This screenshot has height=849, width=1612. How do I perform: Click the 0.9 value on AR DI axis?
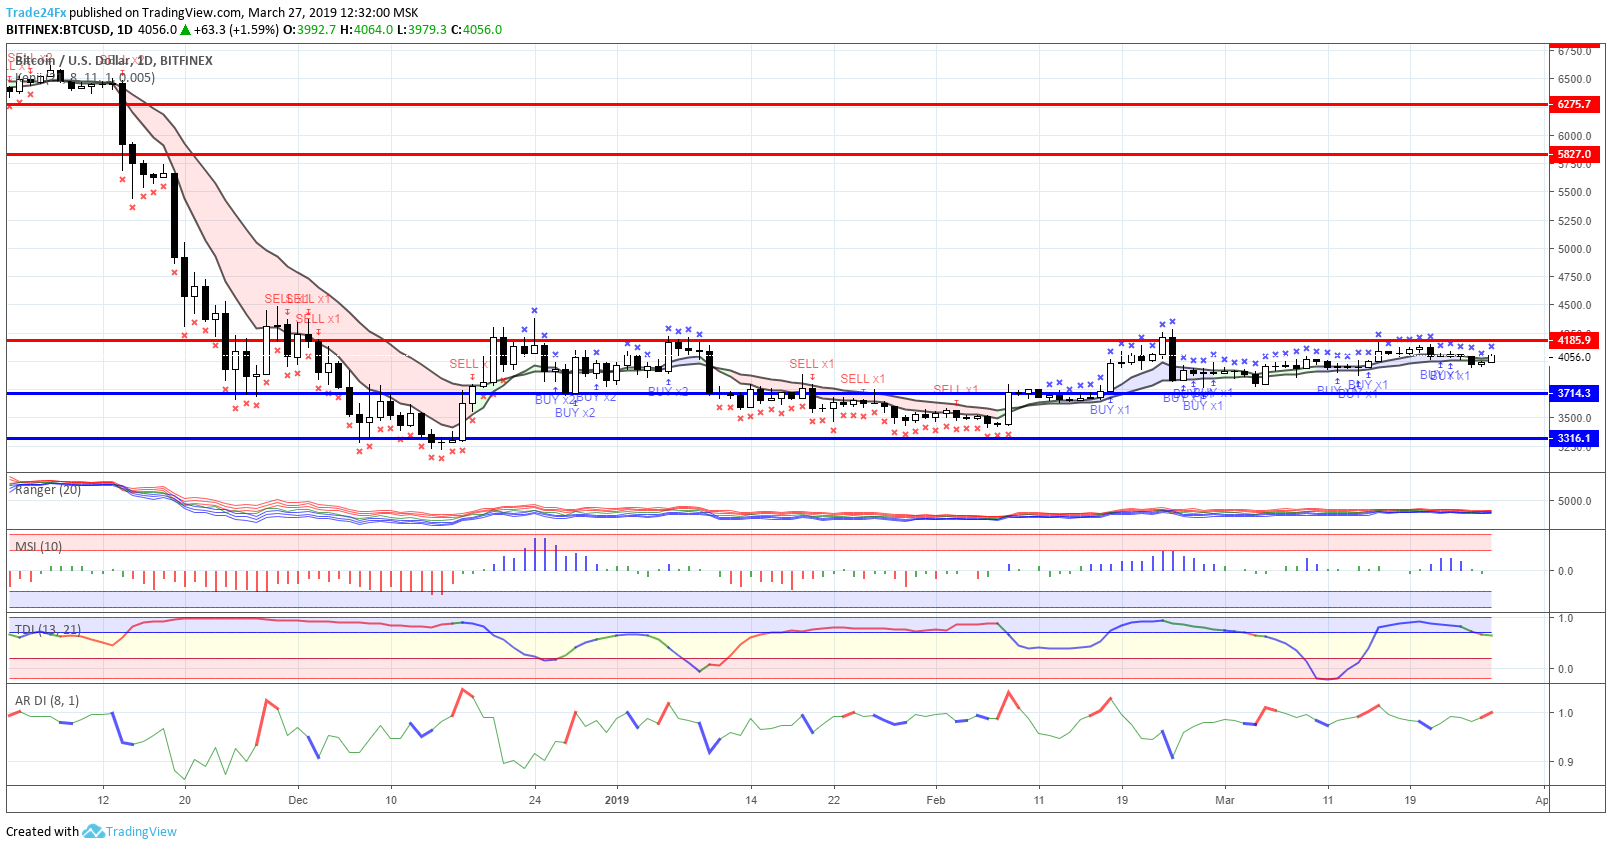(x=1566, y=762)
